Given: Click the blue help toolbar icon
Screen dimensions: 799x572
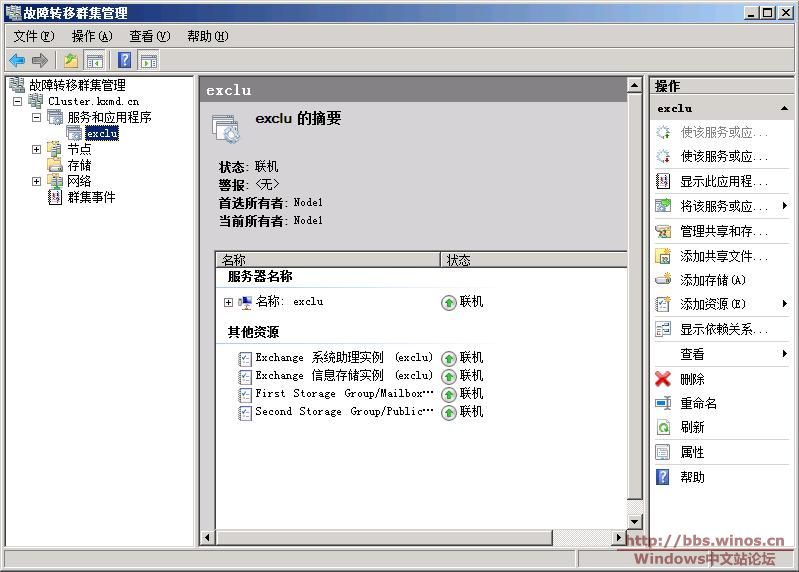Looking at the screenshot, I should point(125,61).
